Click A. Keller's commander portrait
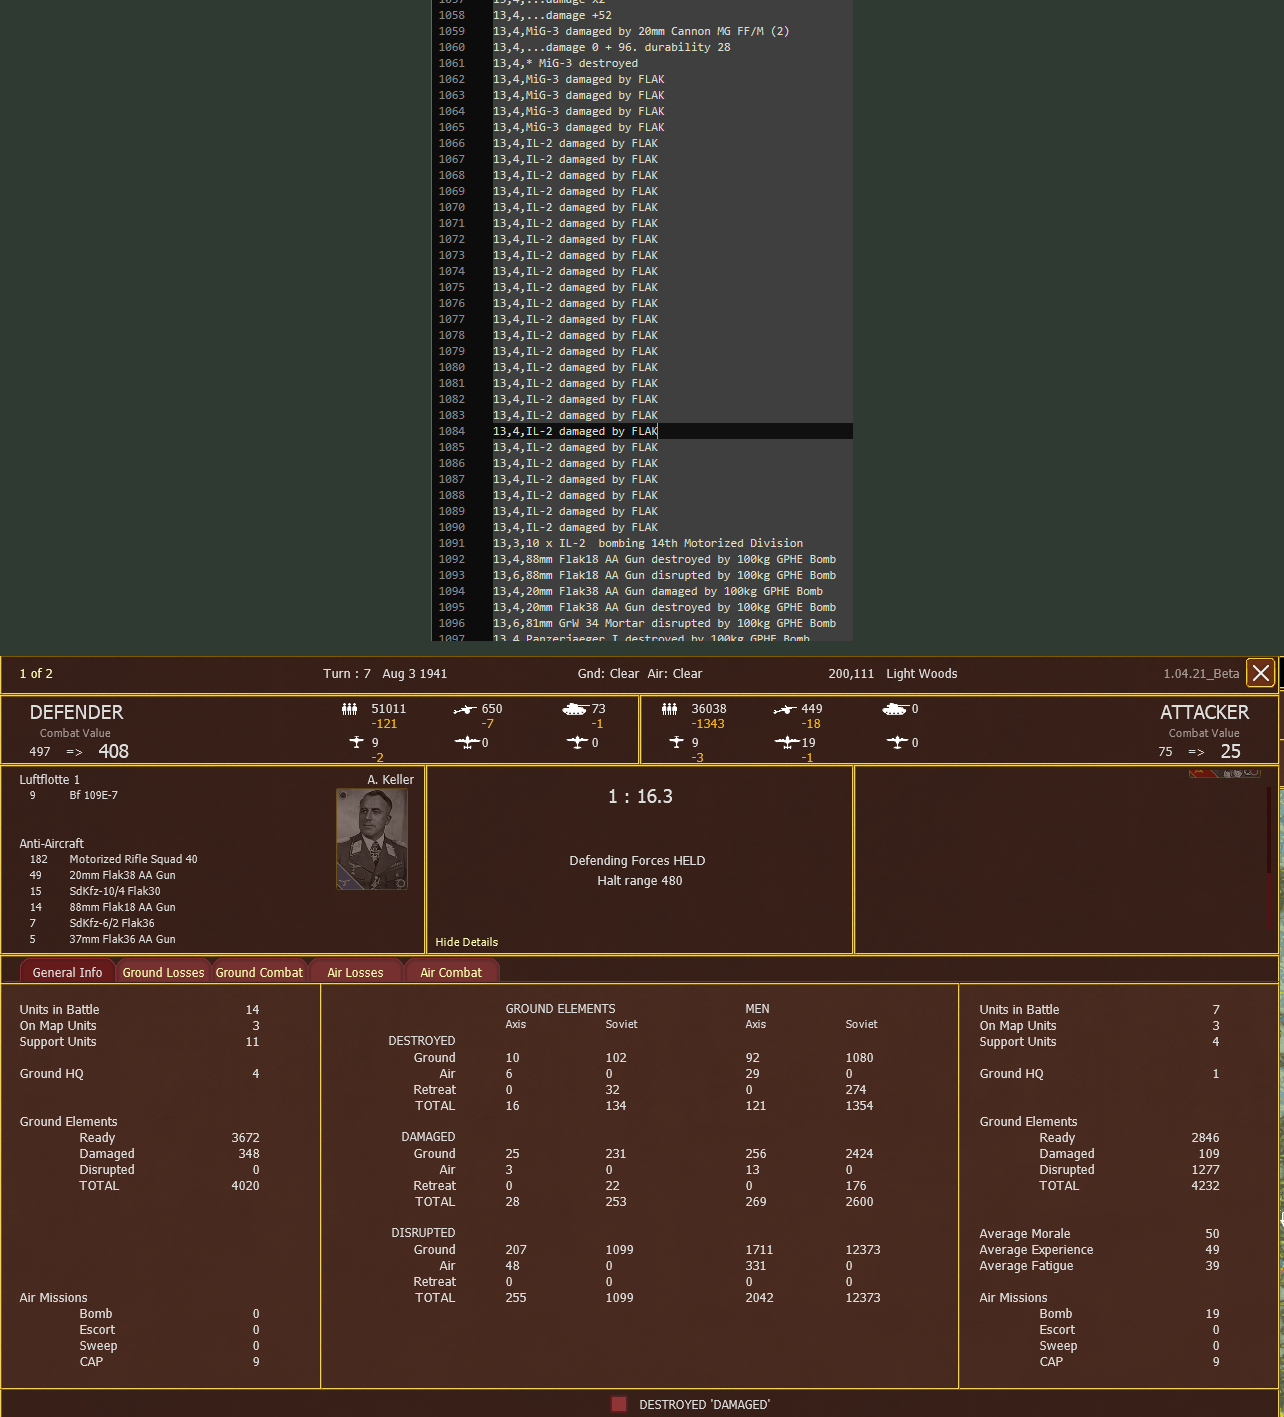The height and width of the screenshot is (1417, 1284). pyautogui.click(x=372, y=839)
